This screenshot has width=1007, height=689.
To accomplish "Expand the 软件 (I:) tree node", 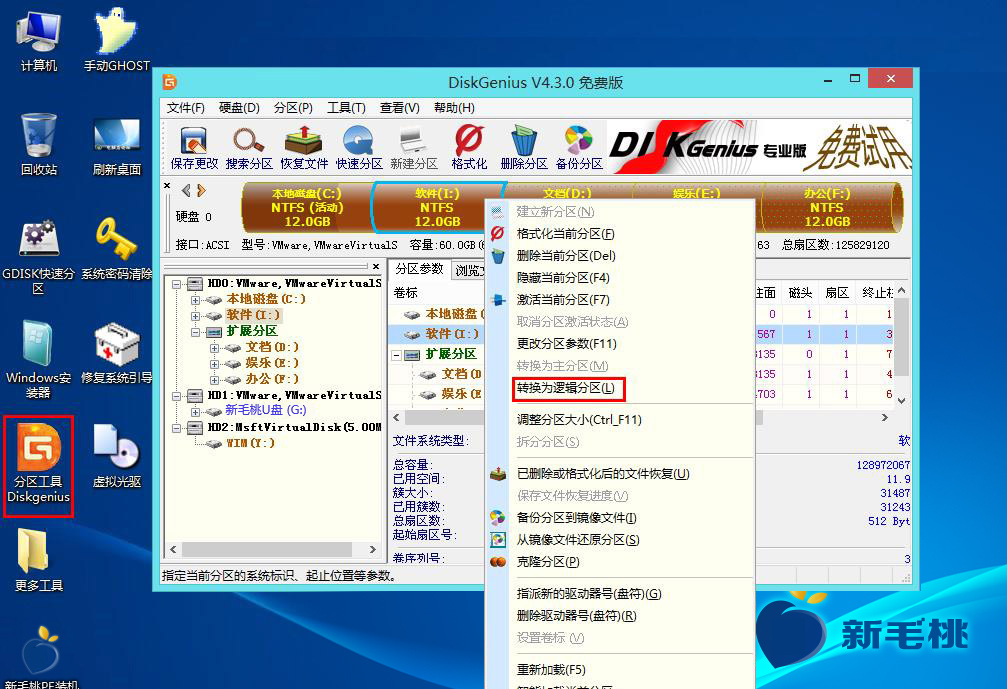I will (x=195, y=315).
